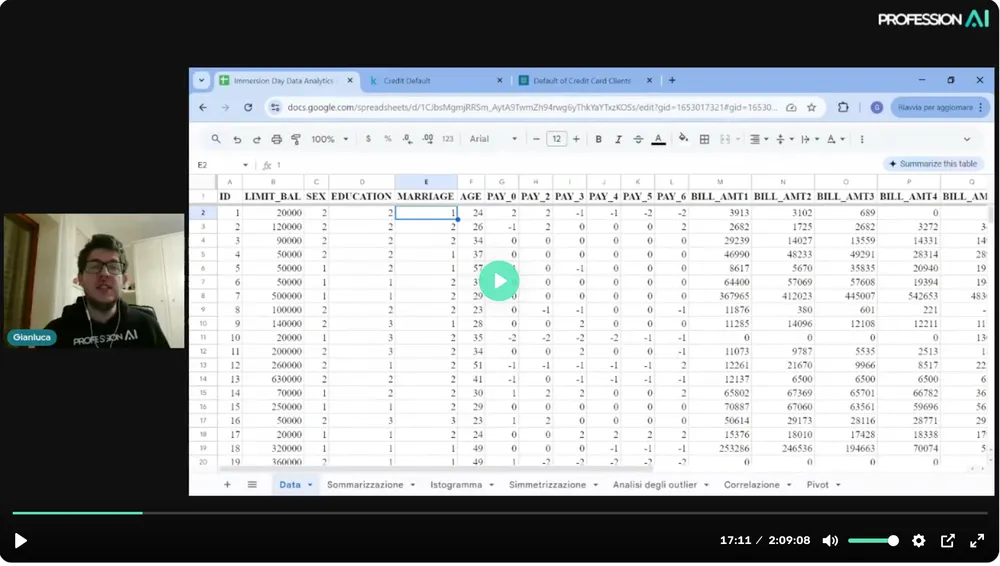Click the bottom-left play button
This screenshot has width=1000, height=566.
[20, 541]
